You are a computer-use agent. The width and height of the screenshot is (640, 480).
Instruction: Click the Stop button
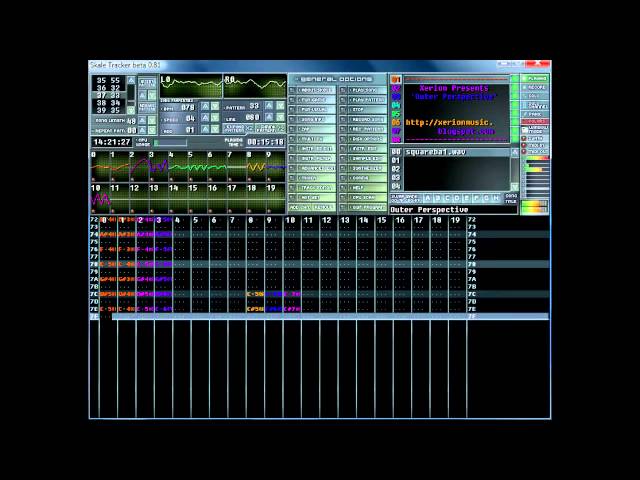pos(367,109)
